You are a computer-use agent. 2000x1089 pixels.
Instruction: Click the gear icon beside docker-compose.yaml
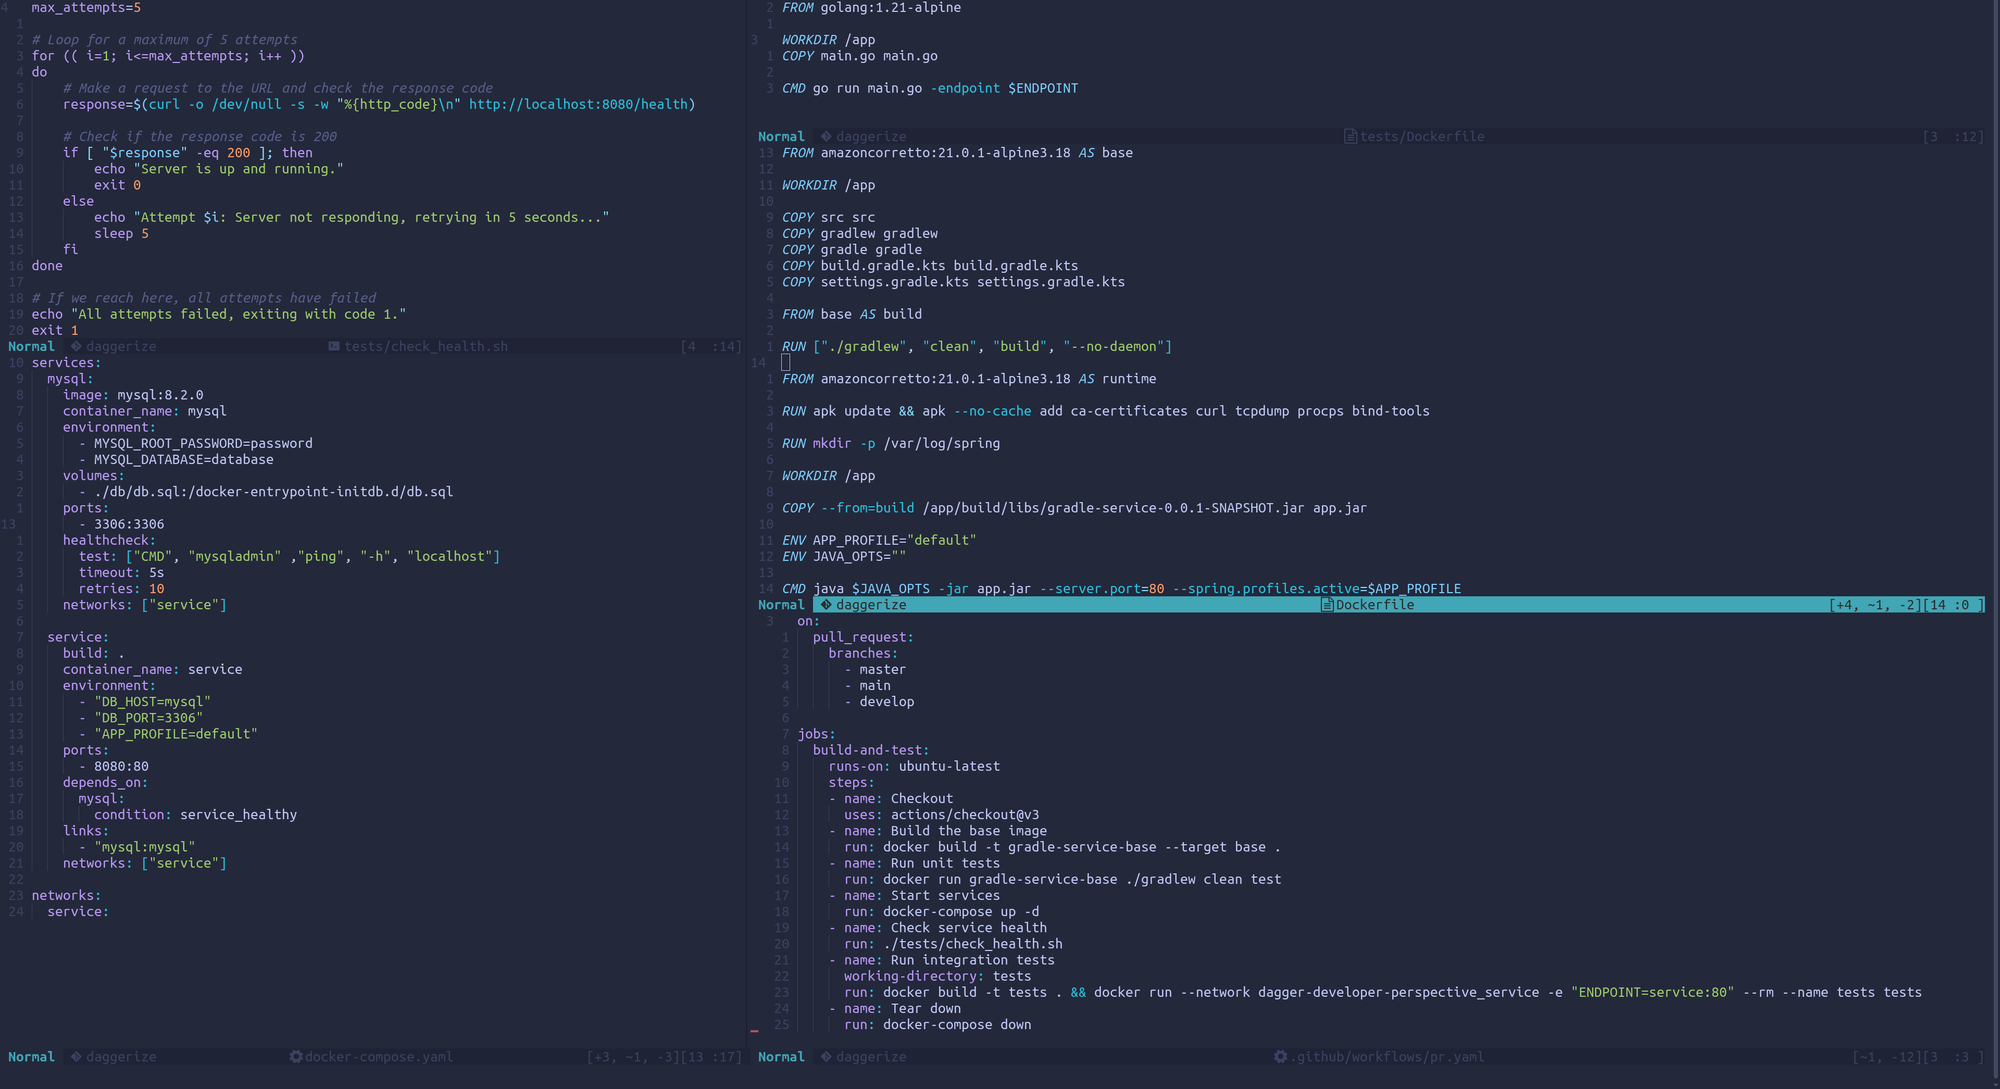pos(295,1056)
